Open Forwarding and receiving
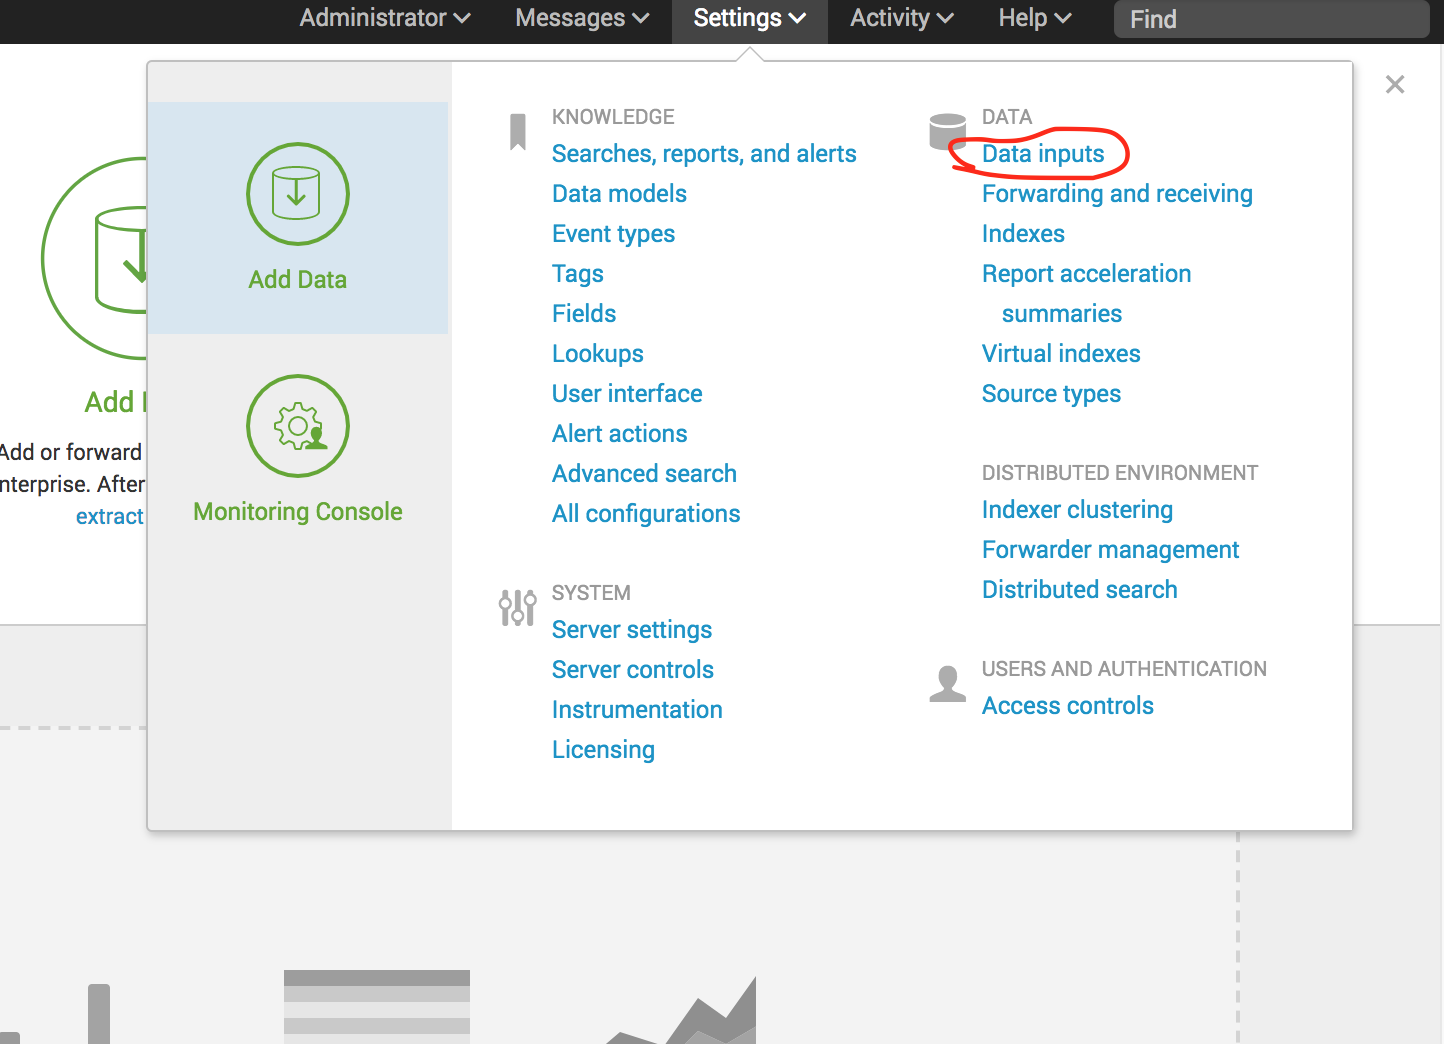This screenshot has height=1044, width=1444. [x=1117, y=194]
